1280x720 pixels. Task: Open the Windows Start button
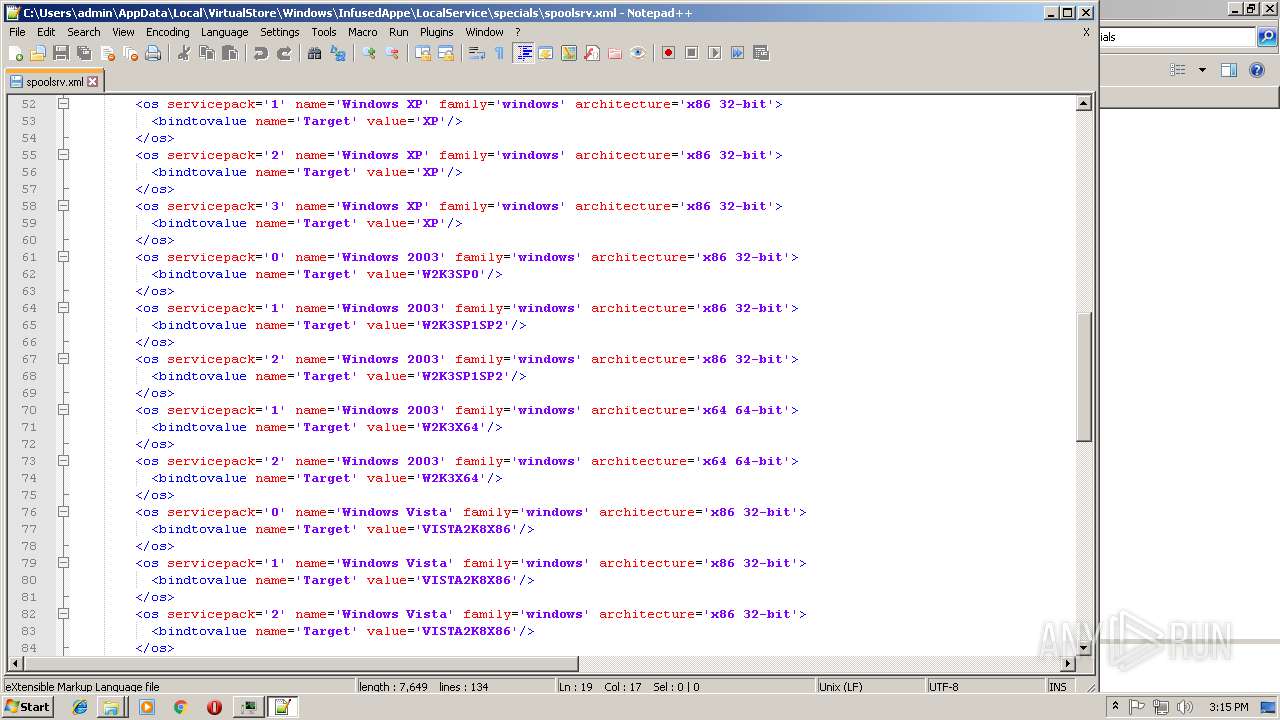28,707
